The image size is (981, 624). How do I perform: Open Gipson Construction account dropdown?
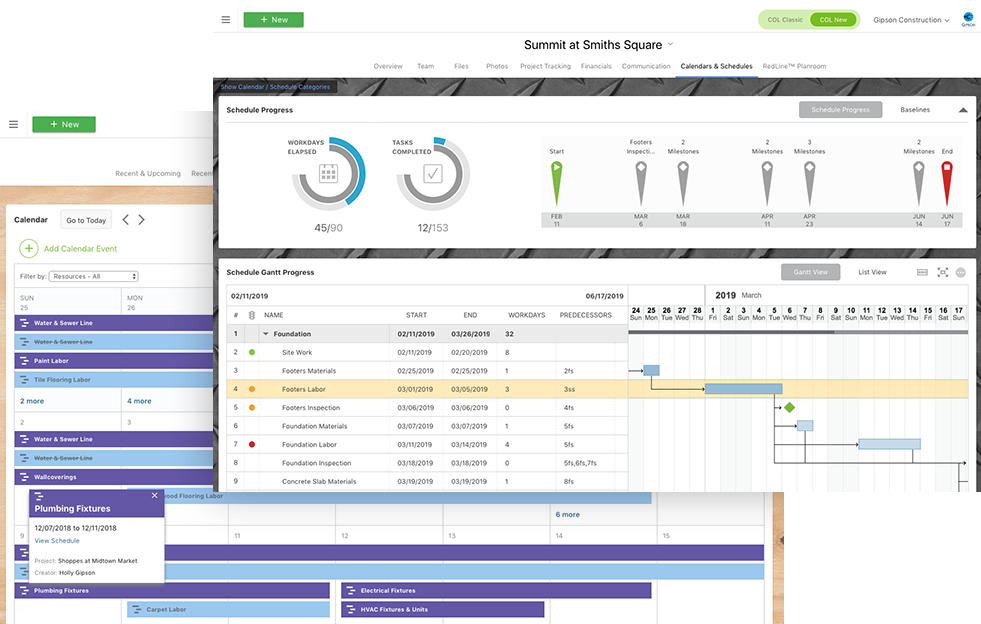click(x=911, y=20)
